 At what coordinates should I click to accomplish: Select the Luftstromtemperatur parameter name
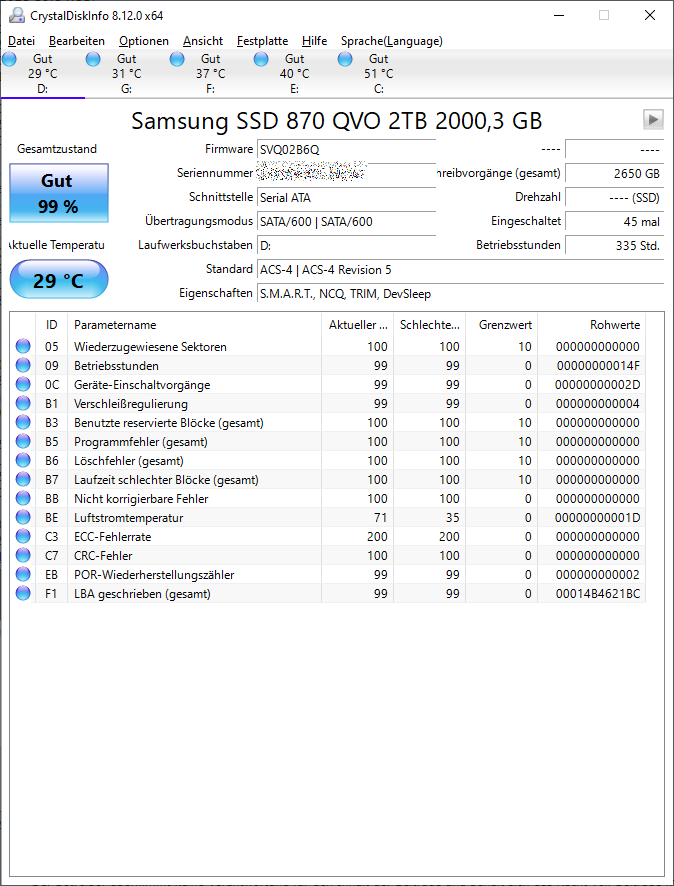tap(129, 518)
